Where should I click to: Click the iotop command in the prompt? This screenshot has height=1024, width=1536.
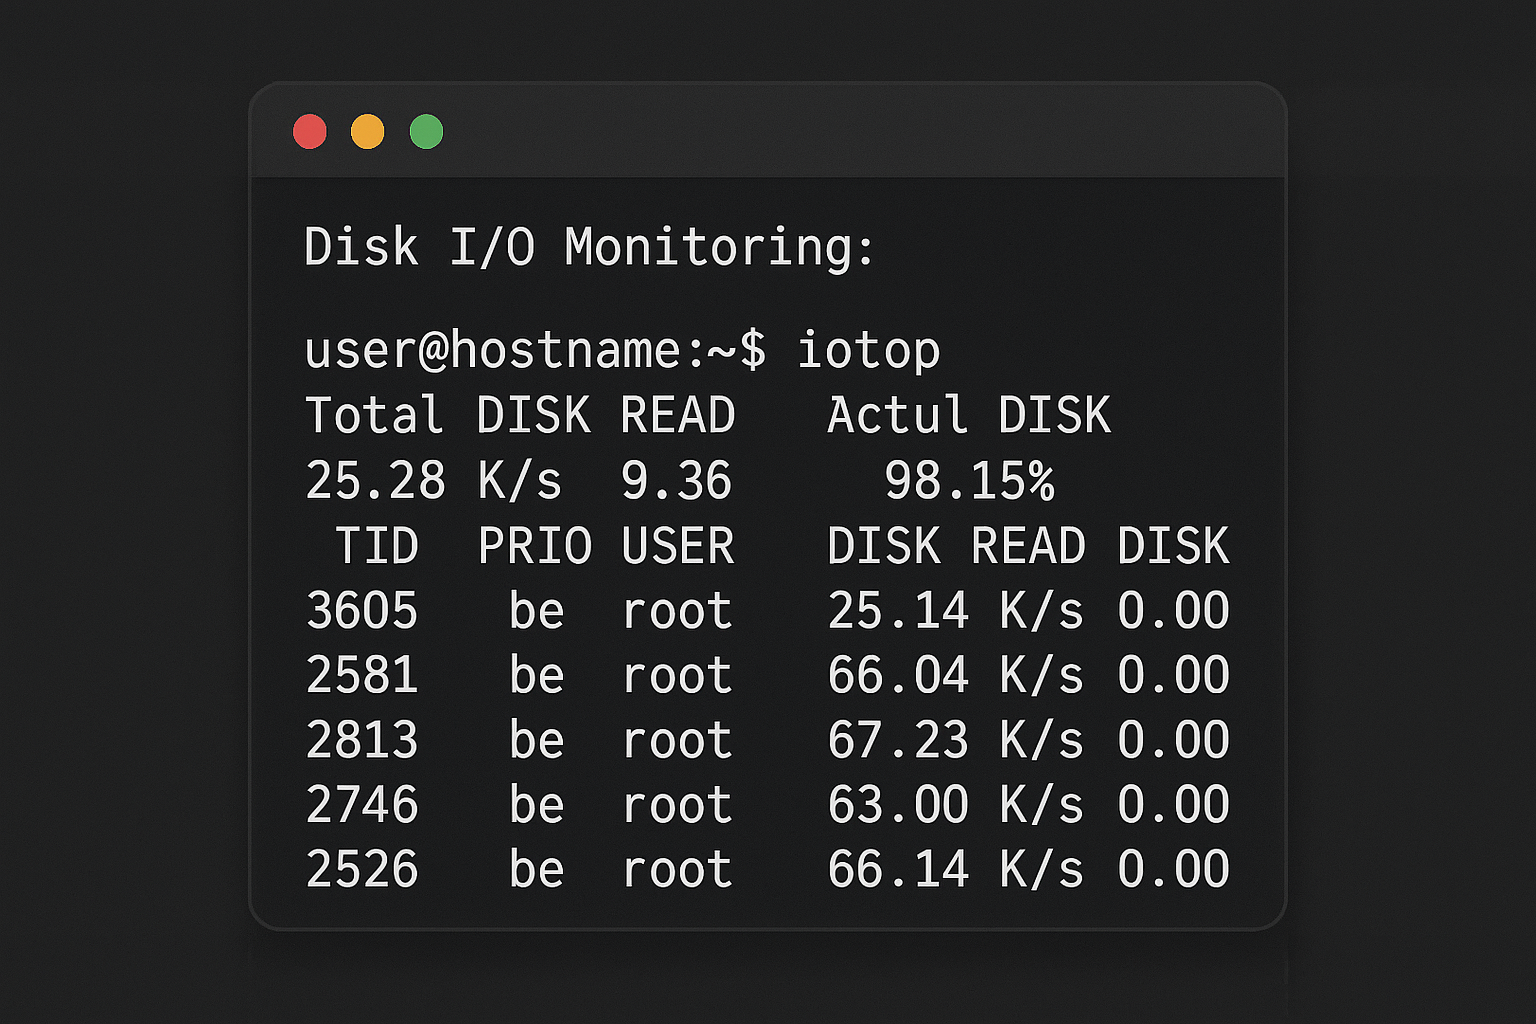pos(868,351)
